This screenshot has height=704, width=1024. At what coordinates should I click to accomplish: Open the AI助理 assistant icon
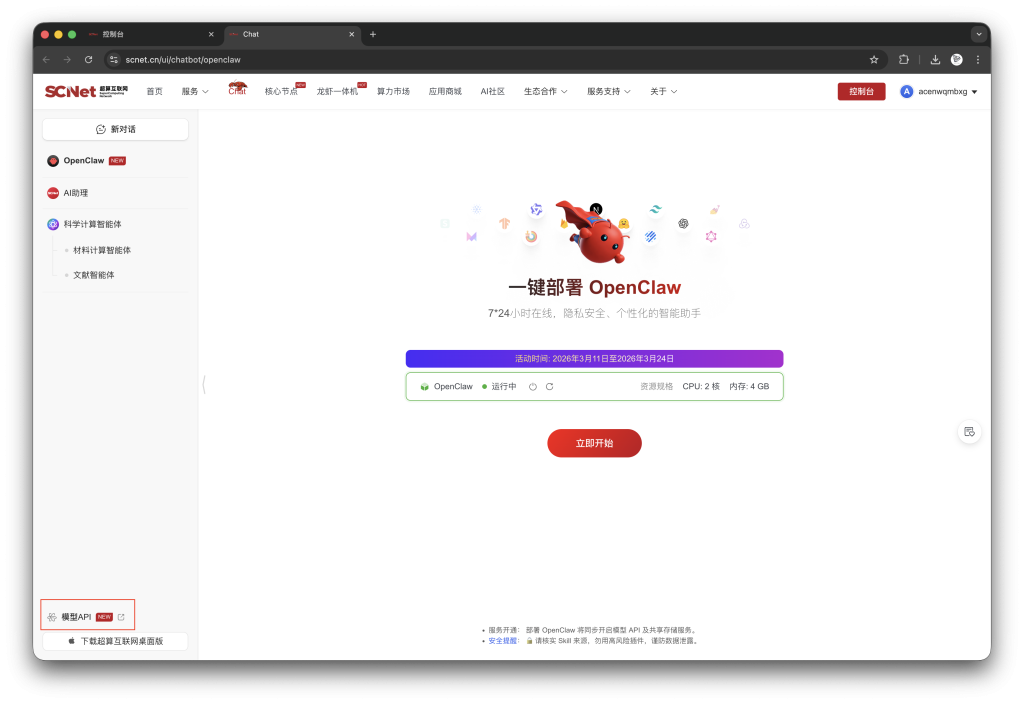click(x=52, y=193)
